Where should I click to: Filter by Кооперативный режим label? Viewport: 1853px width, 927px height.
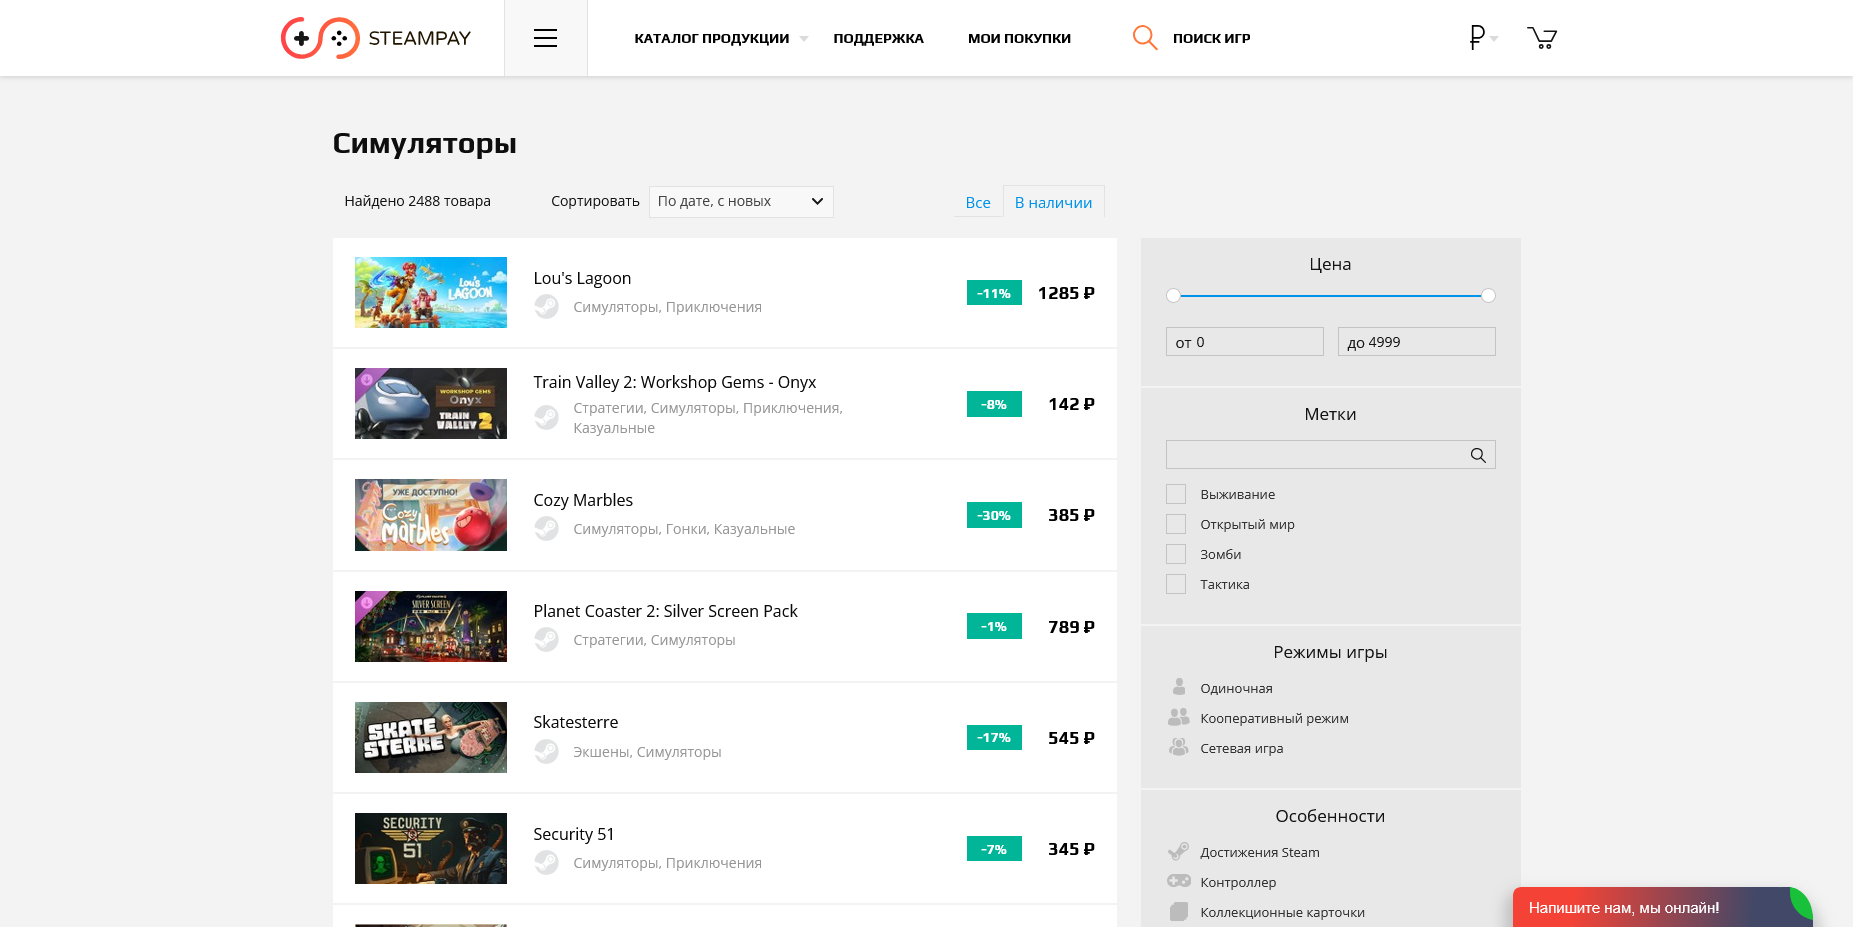pyautogui.click(x=1274, y=718)
